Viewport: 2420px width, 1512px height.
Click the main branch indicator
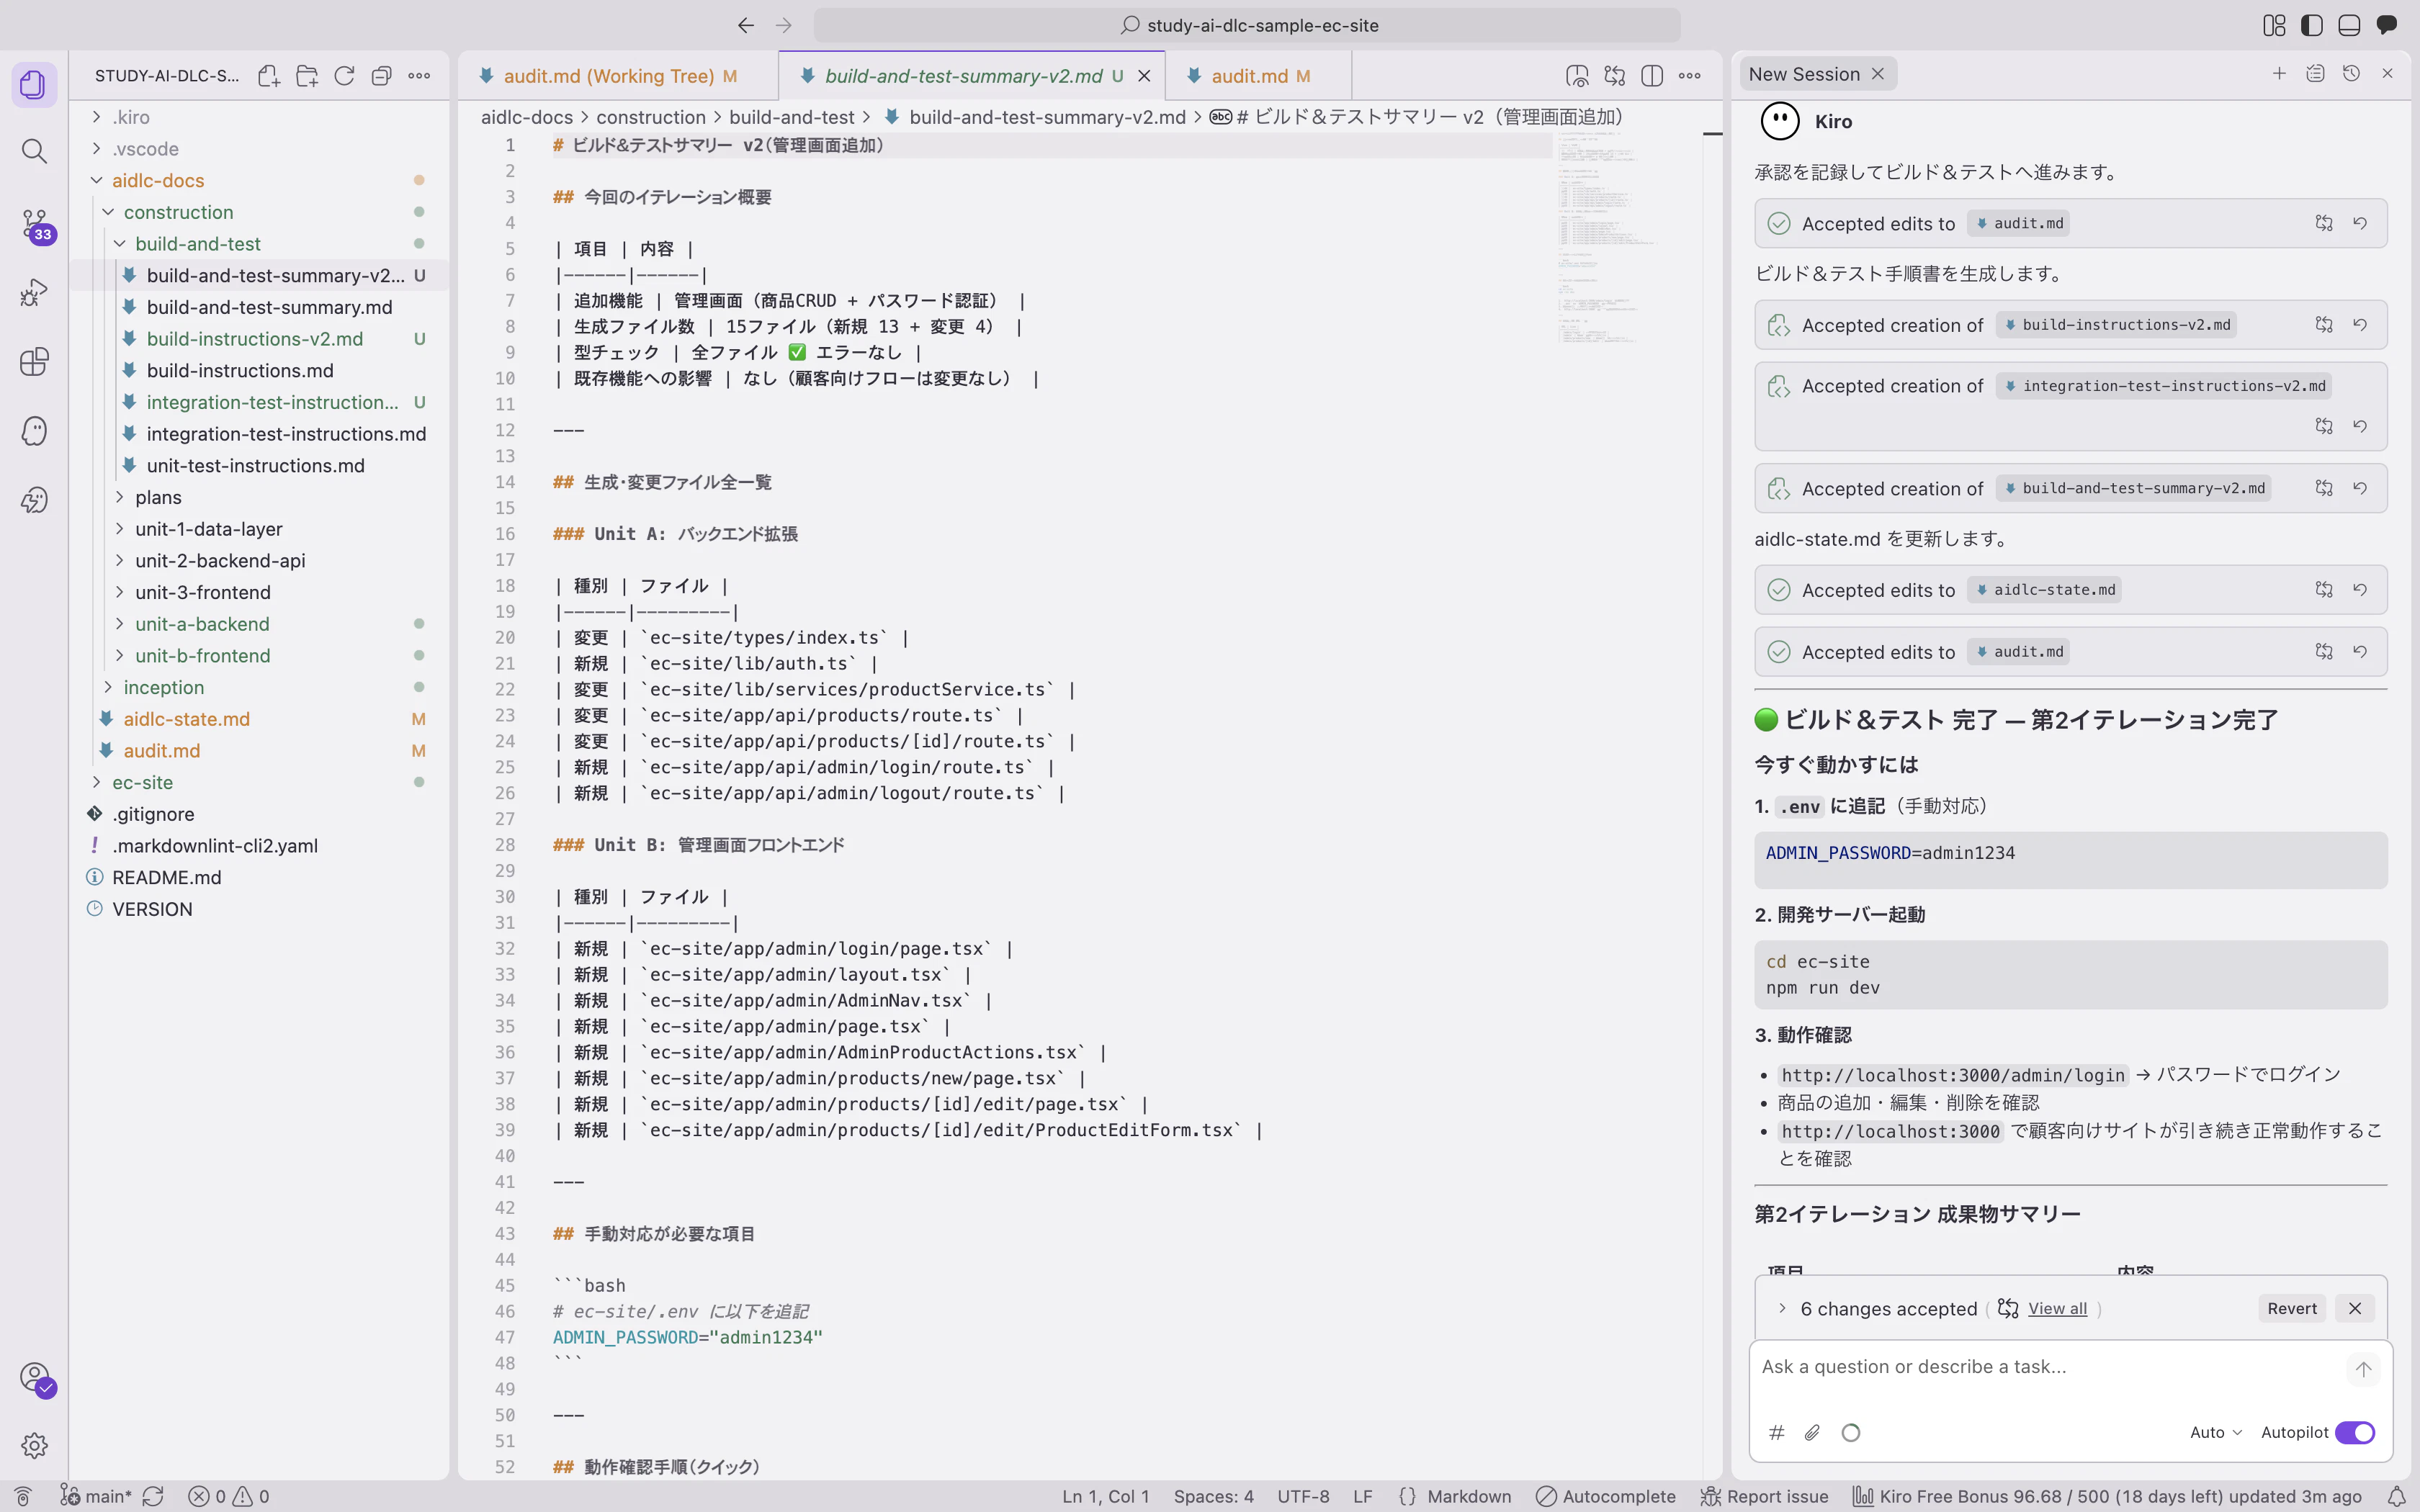96,1496
